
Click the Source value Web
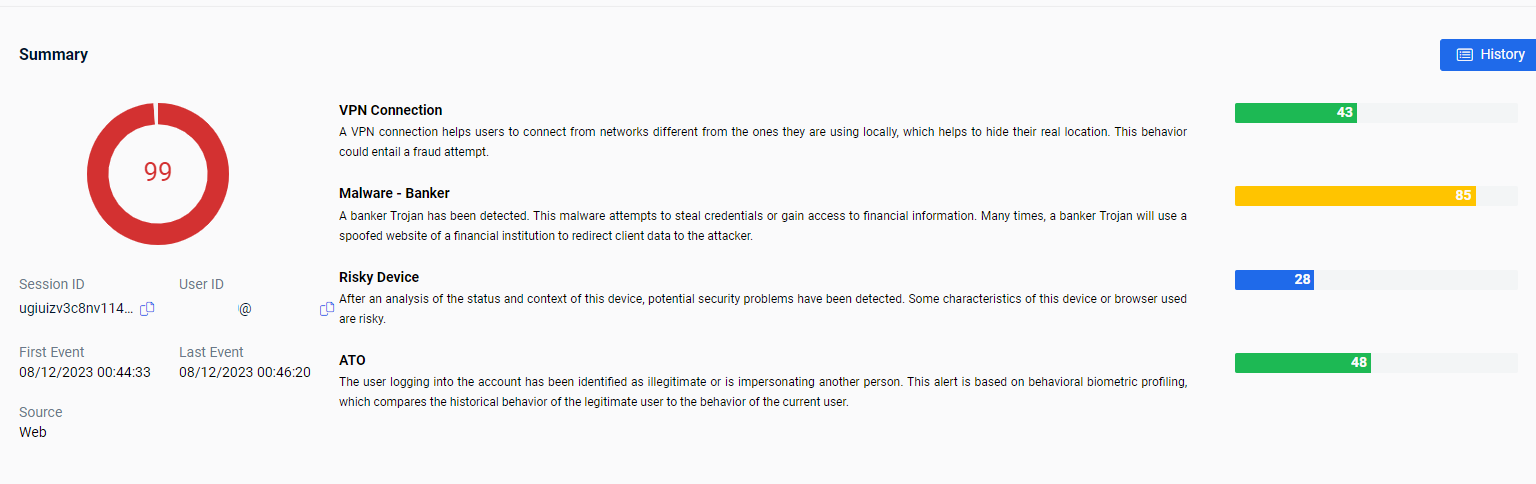click(x=33, y=432)
